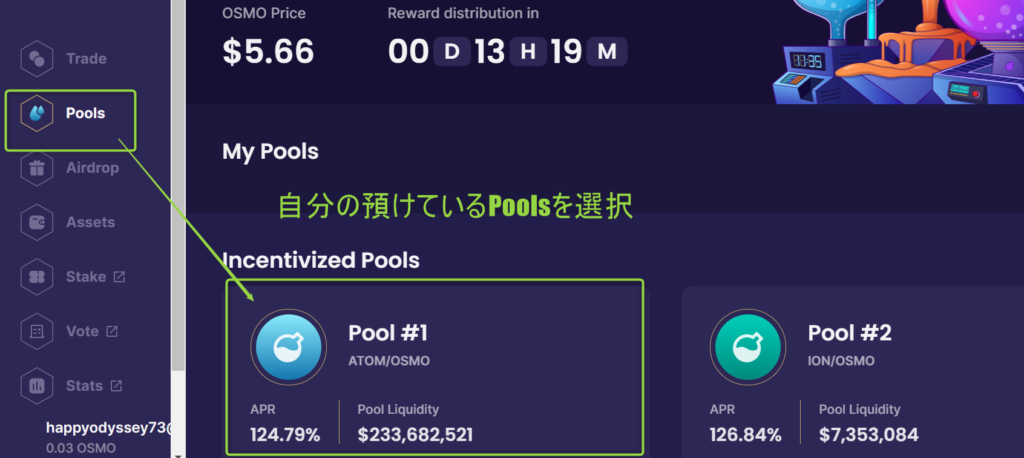Image resolution: width=1024 pixels, height=458 pixels.
Task: Click the Pools droplet icon
Action: [x=37, y=113]
